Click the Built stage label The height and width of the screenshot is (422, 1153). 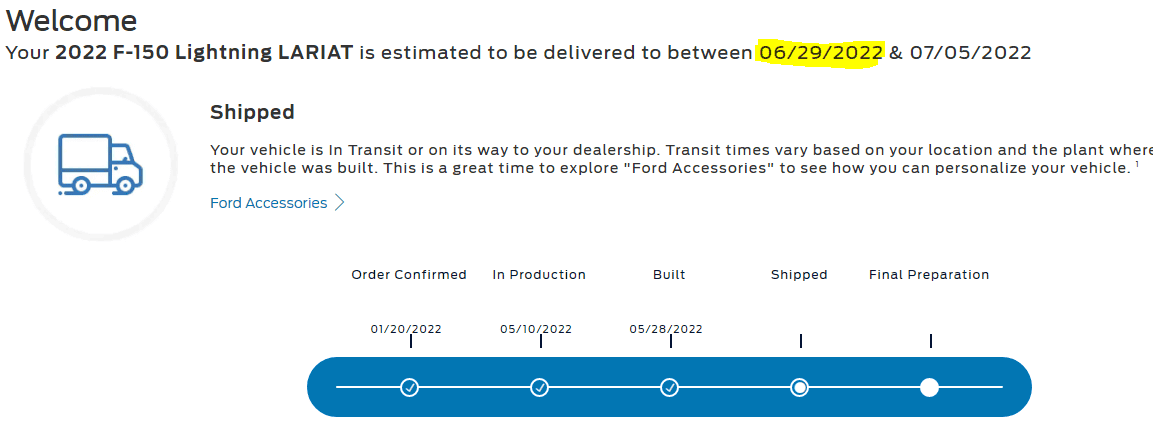click(669, 275)
